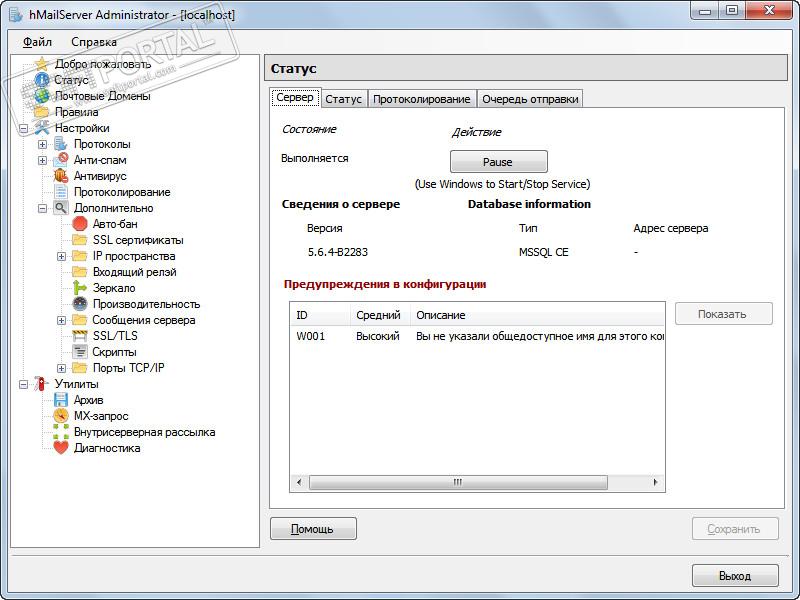The image size is (800, 600).
Task: Click the globe icon for Почтовые Домены
Action: coord(41,96)
